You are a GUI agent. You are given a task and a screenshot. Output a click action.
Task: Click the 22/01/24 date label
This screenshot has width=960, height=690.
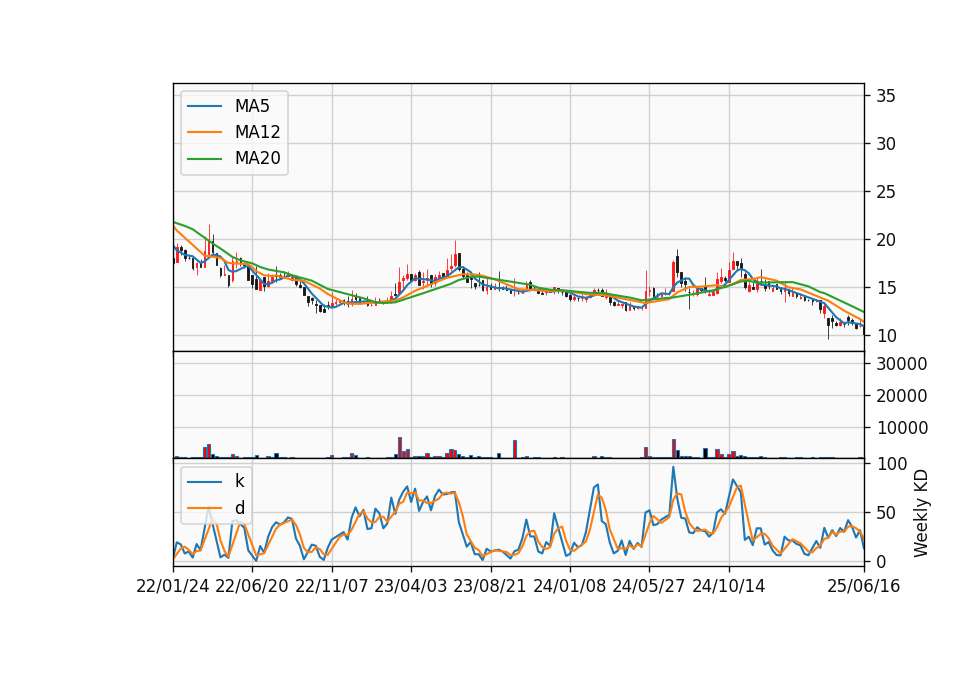coord(173,586)
